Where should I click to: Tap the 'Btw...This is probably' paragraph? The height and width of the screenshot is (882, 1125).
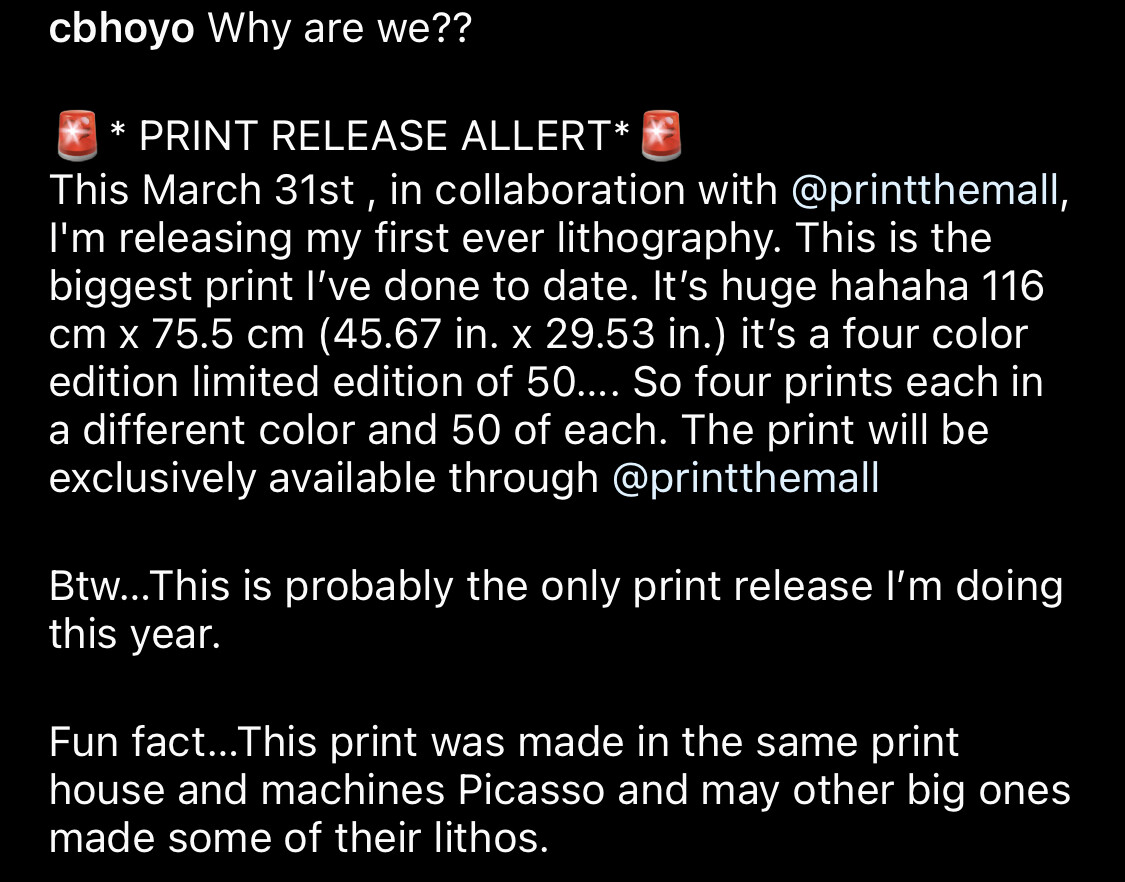[x=556, y=610]
